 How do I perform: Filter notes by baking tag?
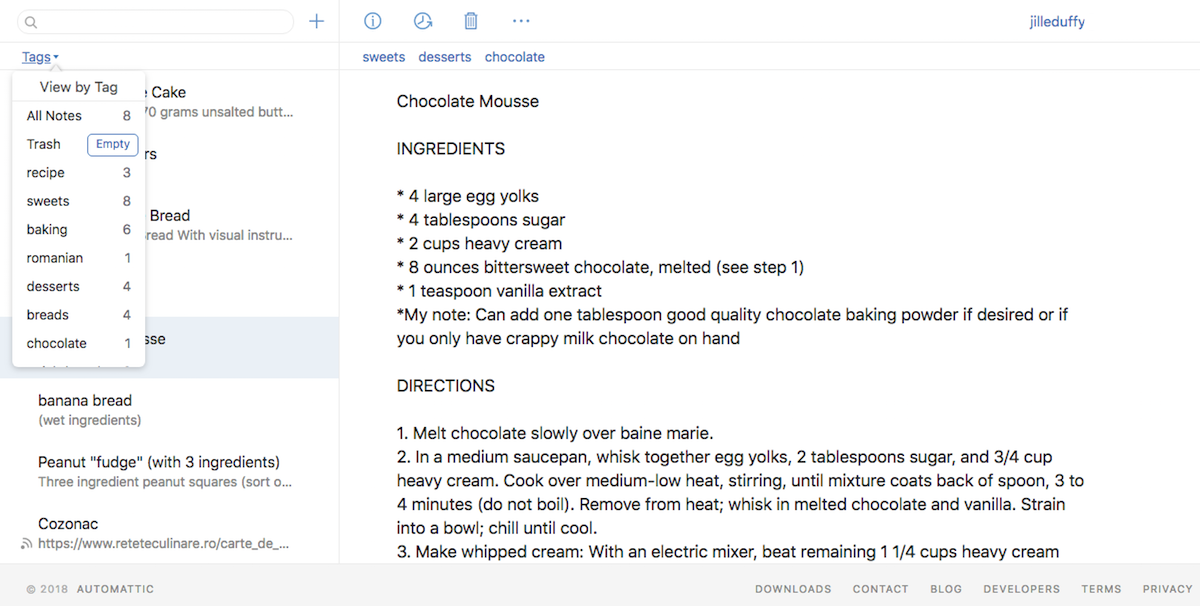[x=47, y=230]
